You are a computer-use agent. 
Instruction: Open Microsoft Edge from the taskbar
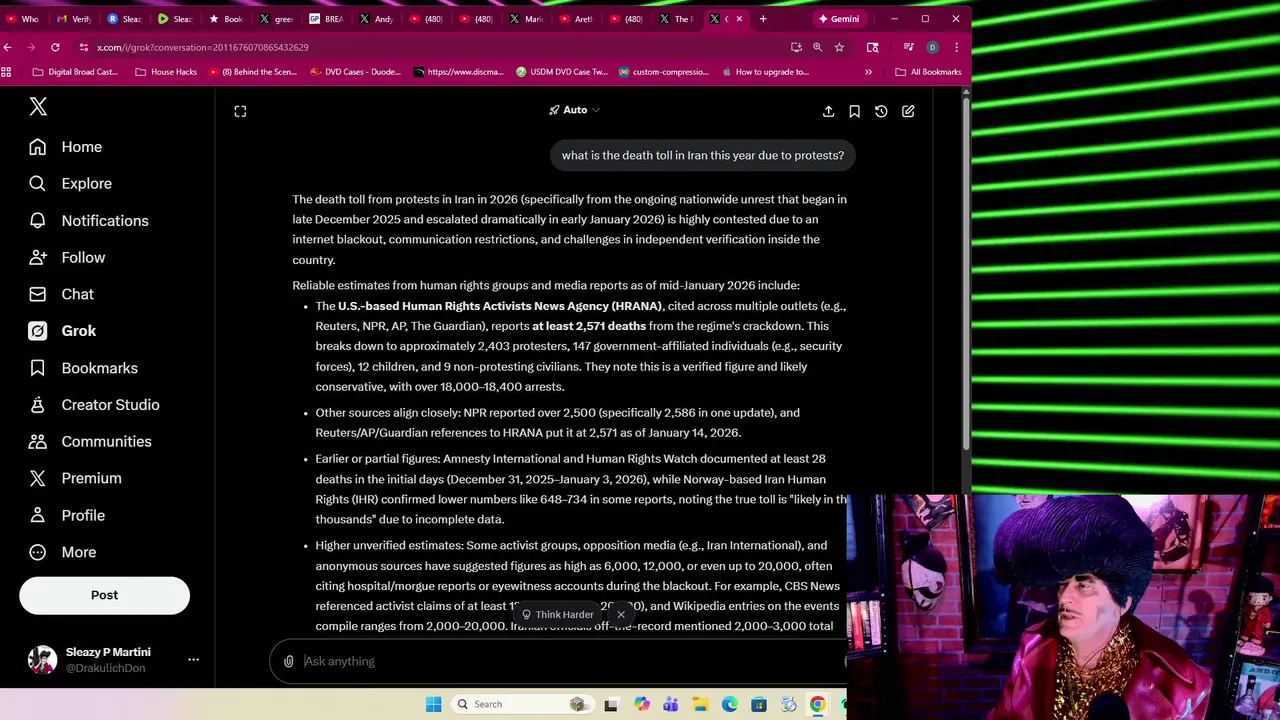click(730, 704)
